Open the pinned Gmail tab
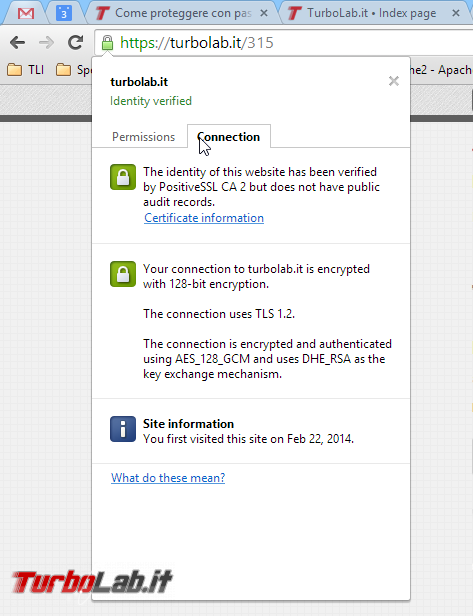 26,13
